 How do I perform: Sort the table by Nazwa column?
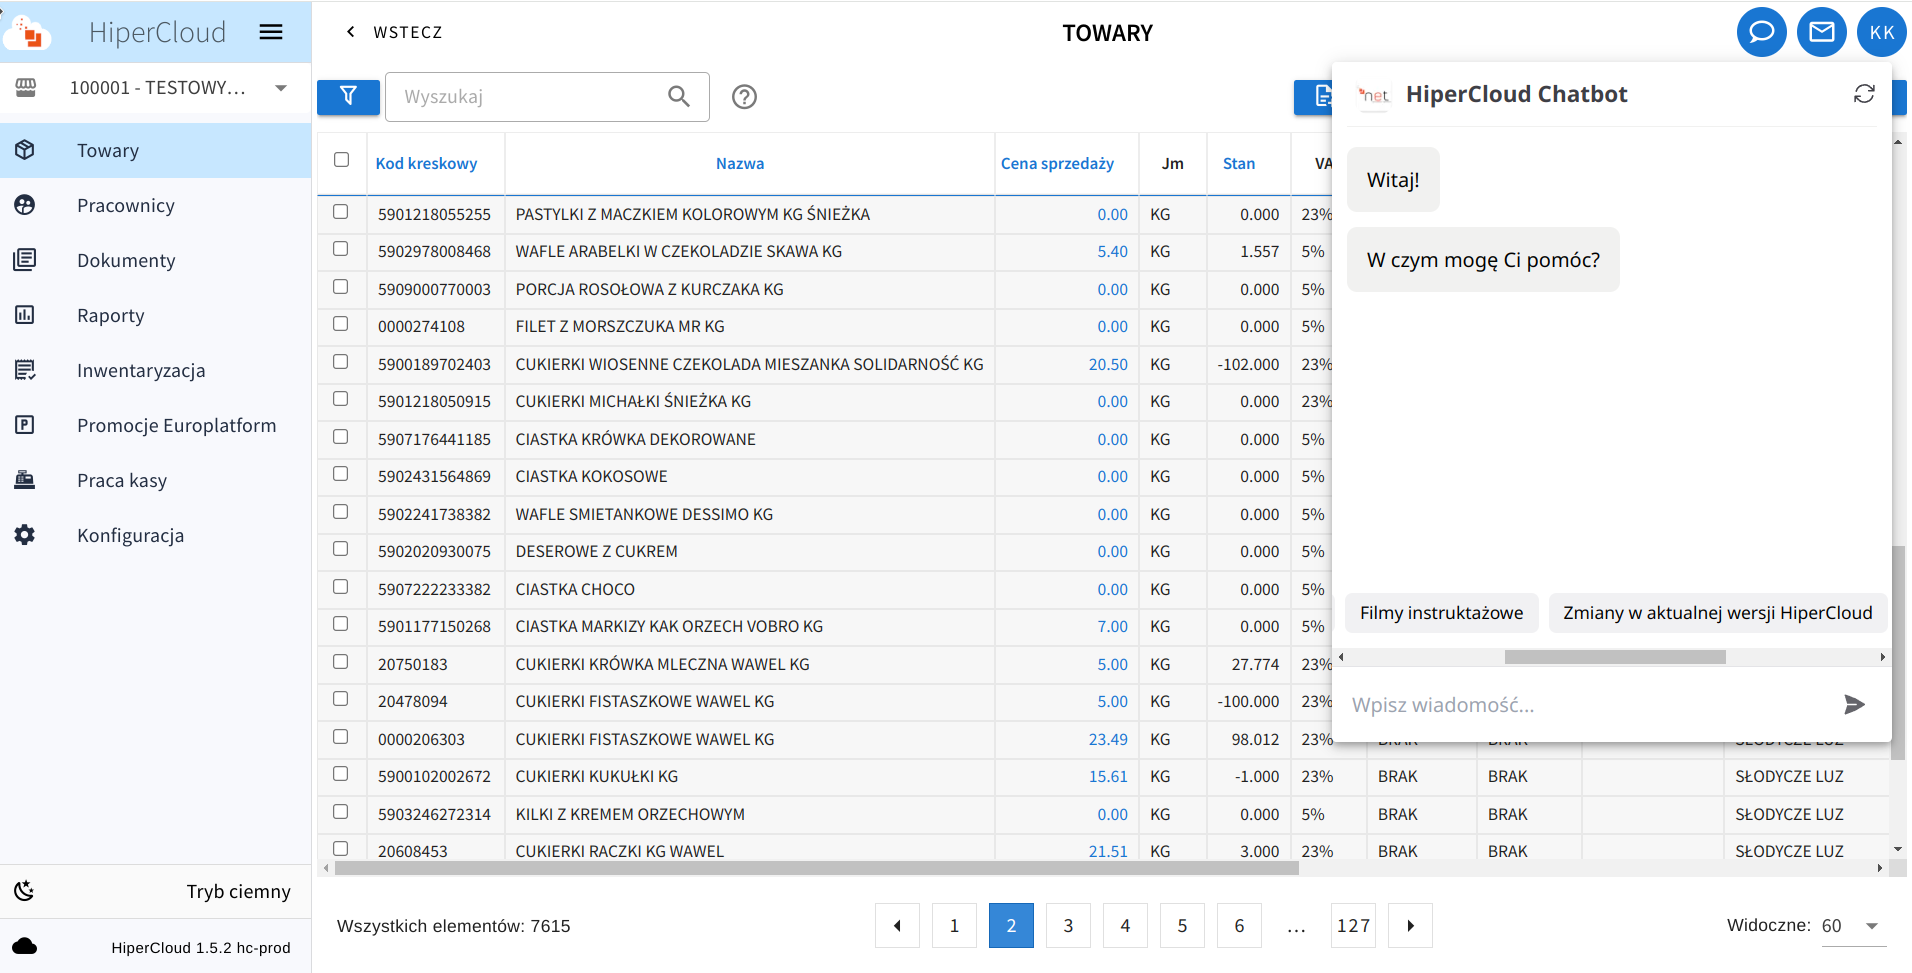tap(740, 163)
